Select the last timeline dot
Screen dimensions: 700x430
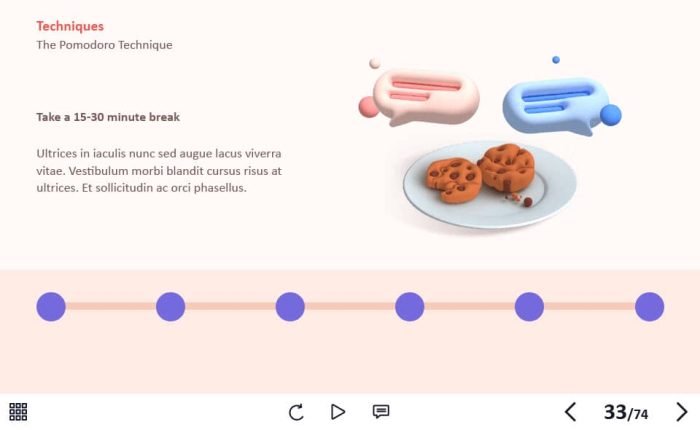(x=650, y=307)
